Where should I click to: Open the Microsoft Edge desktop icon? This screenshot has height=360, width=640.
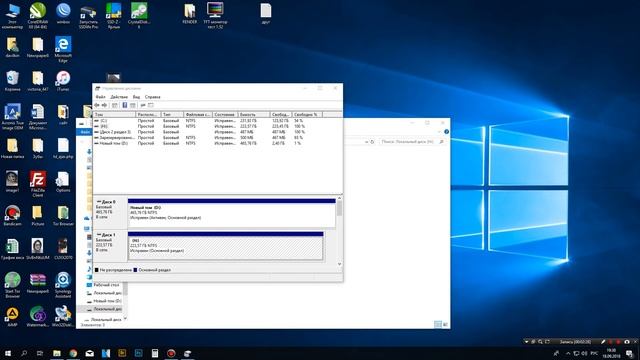point(63,49)
